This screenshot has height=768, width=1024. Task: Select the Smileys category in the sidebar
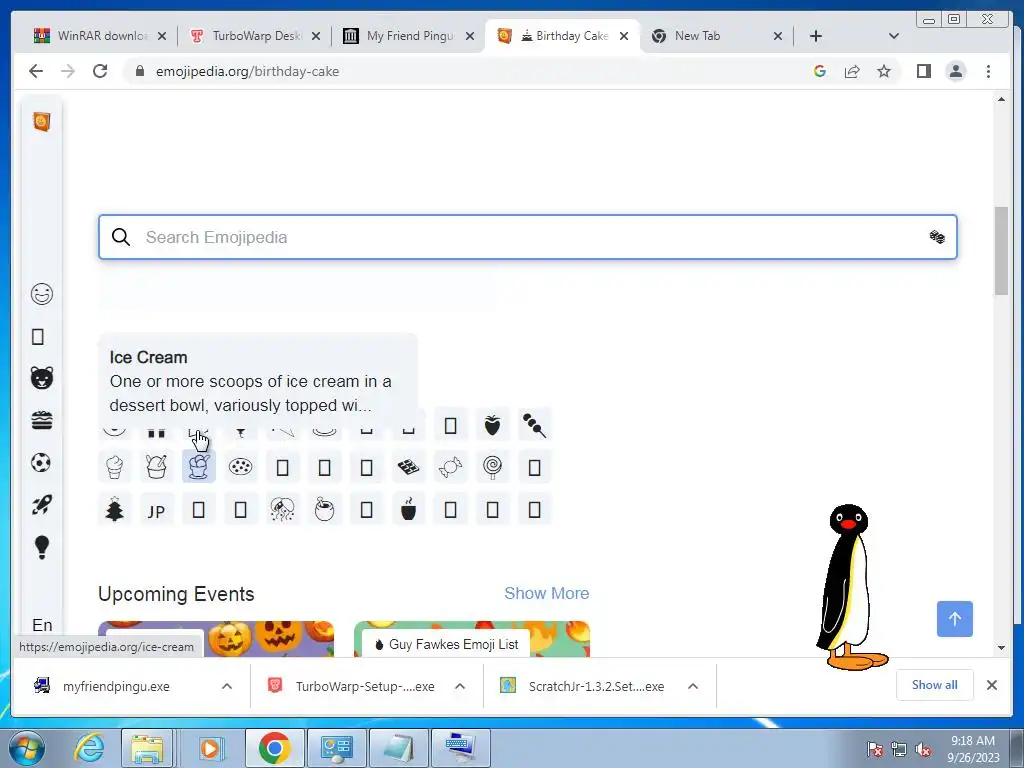42,295
